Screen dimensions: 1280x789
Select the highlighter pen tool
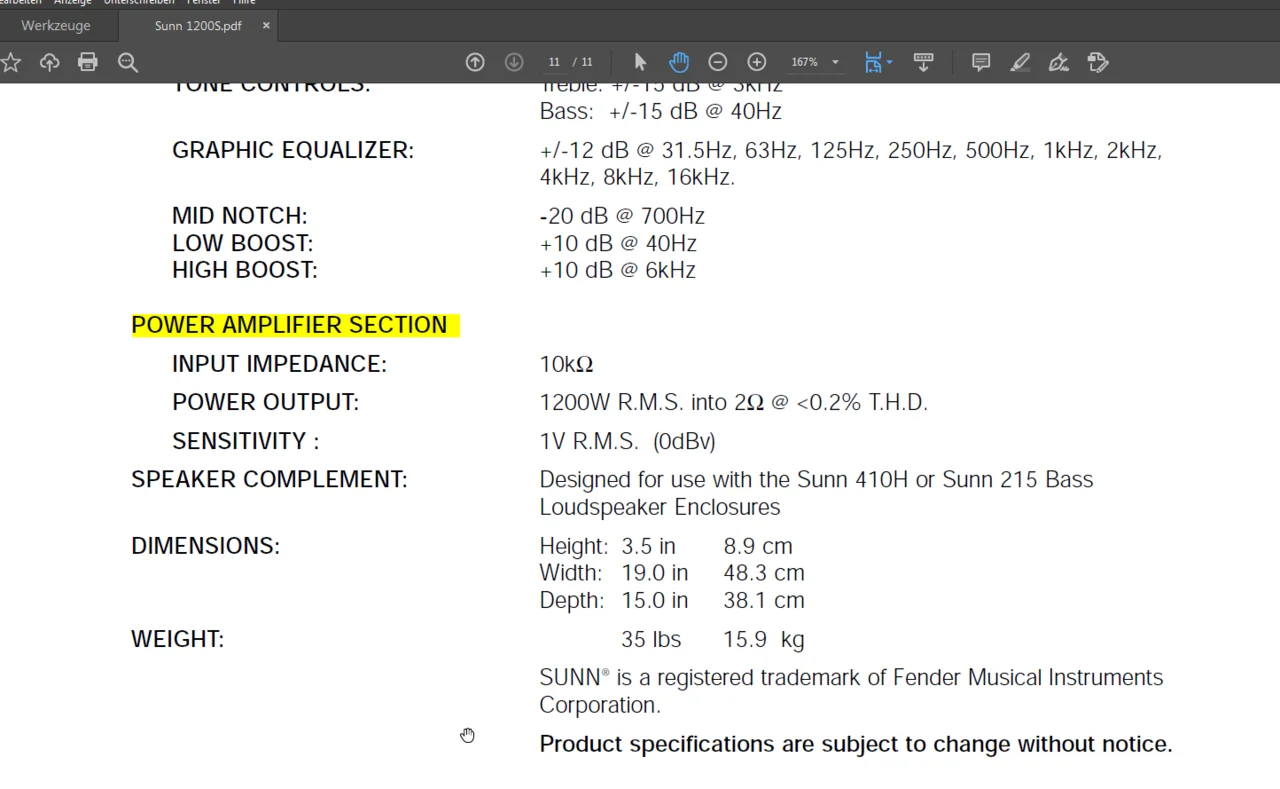(x=1020, y=62)
